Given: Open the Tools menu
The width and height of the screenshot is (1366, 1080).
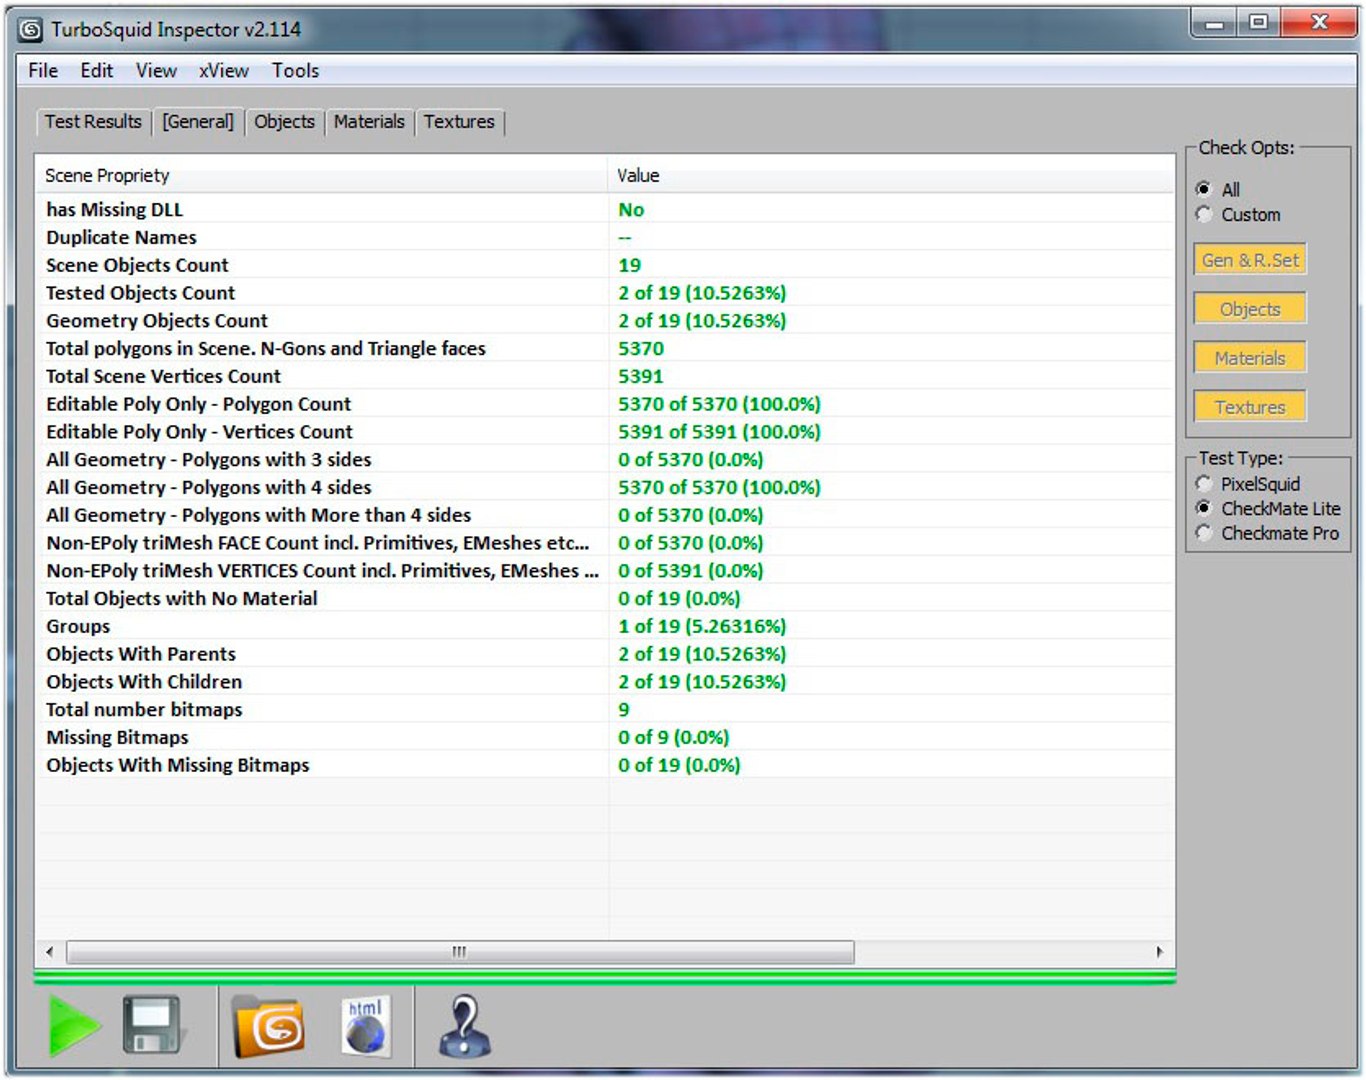Looking at the screenshot, I should pos(295,70).
